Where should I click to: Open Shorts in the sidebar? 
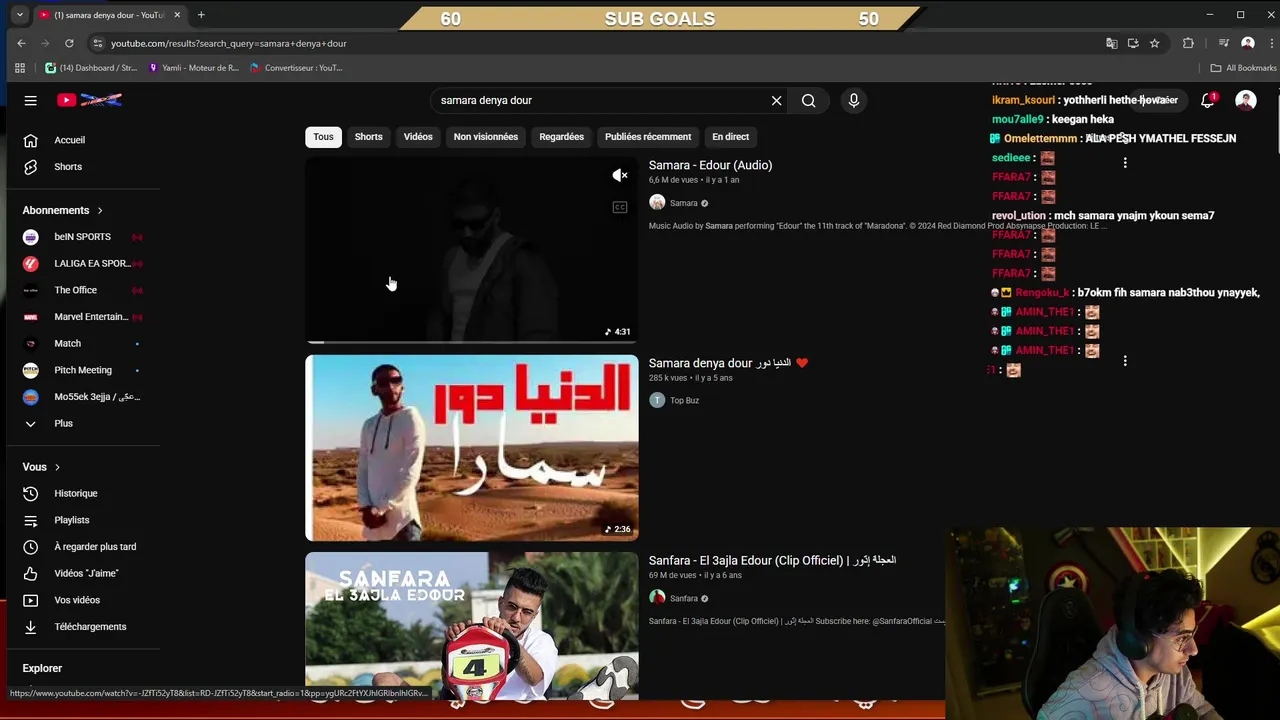[68, 167]
